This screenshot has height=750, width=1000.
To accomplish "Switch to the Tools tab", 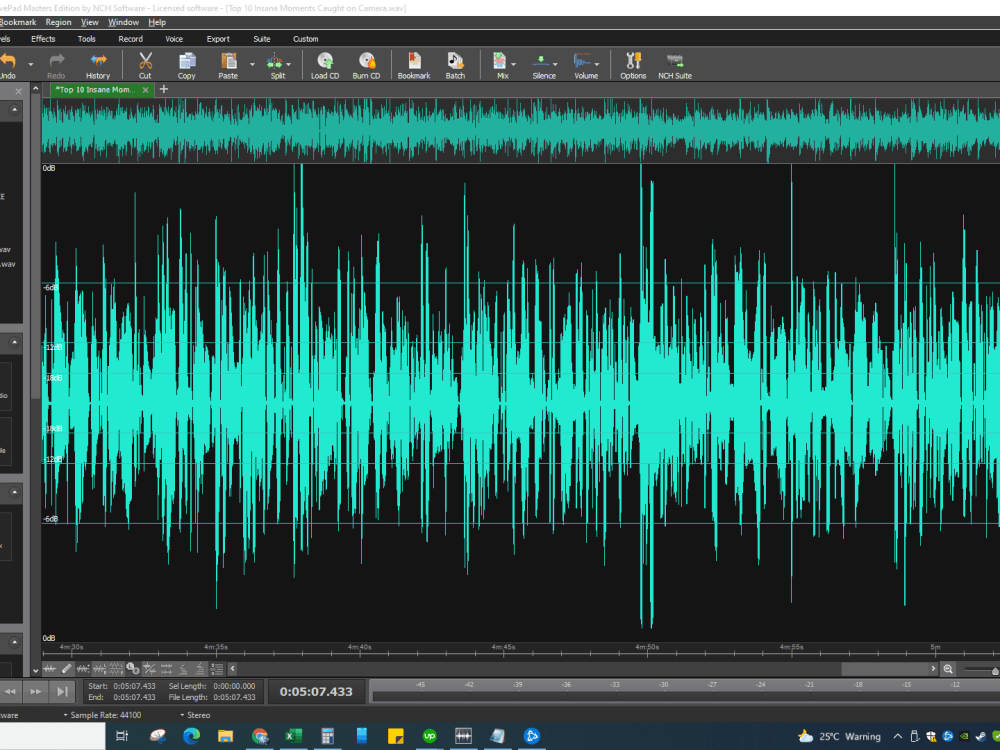I will (87, 39).
